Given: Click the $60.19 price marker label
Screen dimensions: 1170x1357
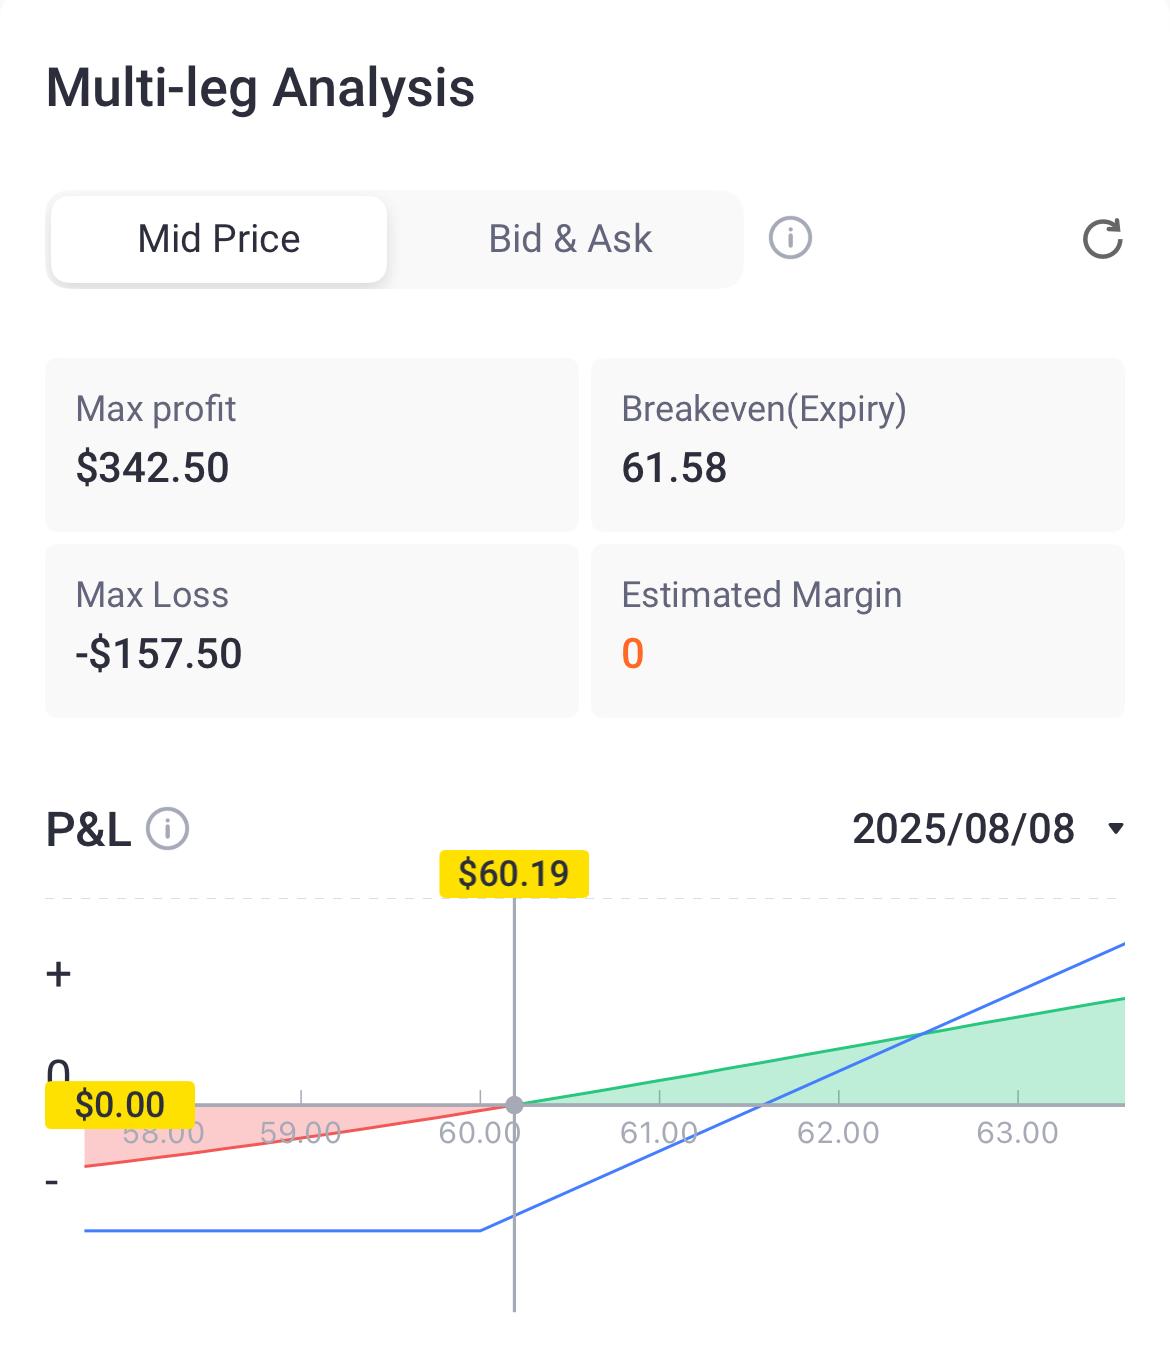Looking at the screenshot, I should pos(514,874).
